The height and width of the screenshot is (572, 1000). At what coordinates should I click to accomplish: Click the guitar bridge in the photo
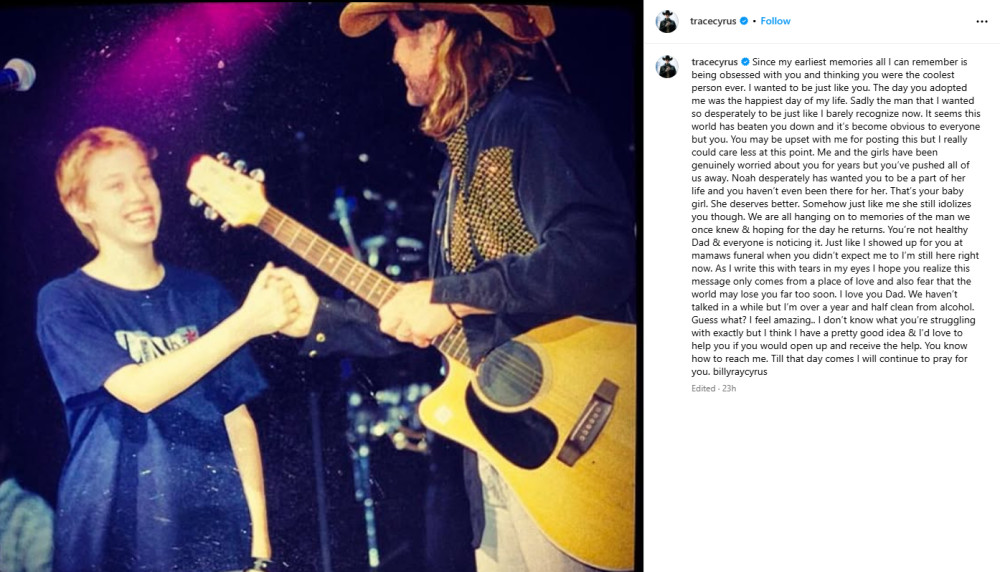click(588, 423)
